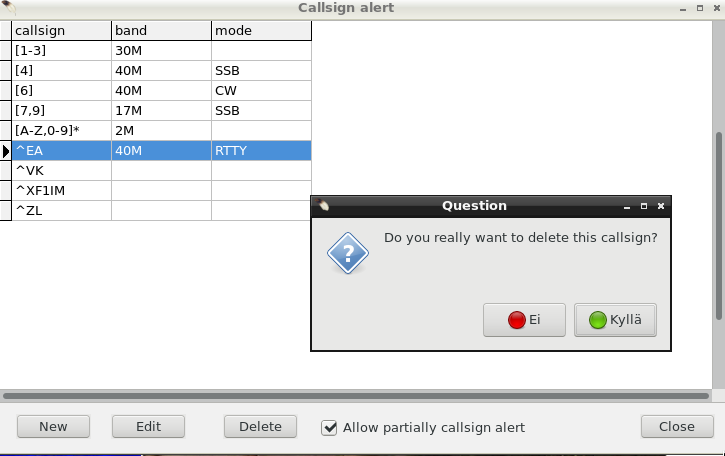Viewport: 725px width, 456px height.
Task: Click the vertical scrollbar on the right edge
Action: (x=719, y=226)
